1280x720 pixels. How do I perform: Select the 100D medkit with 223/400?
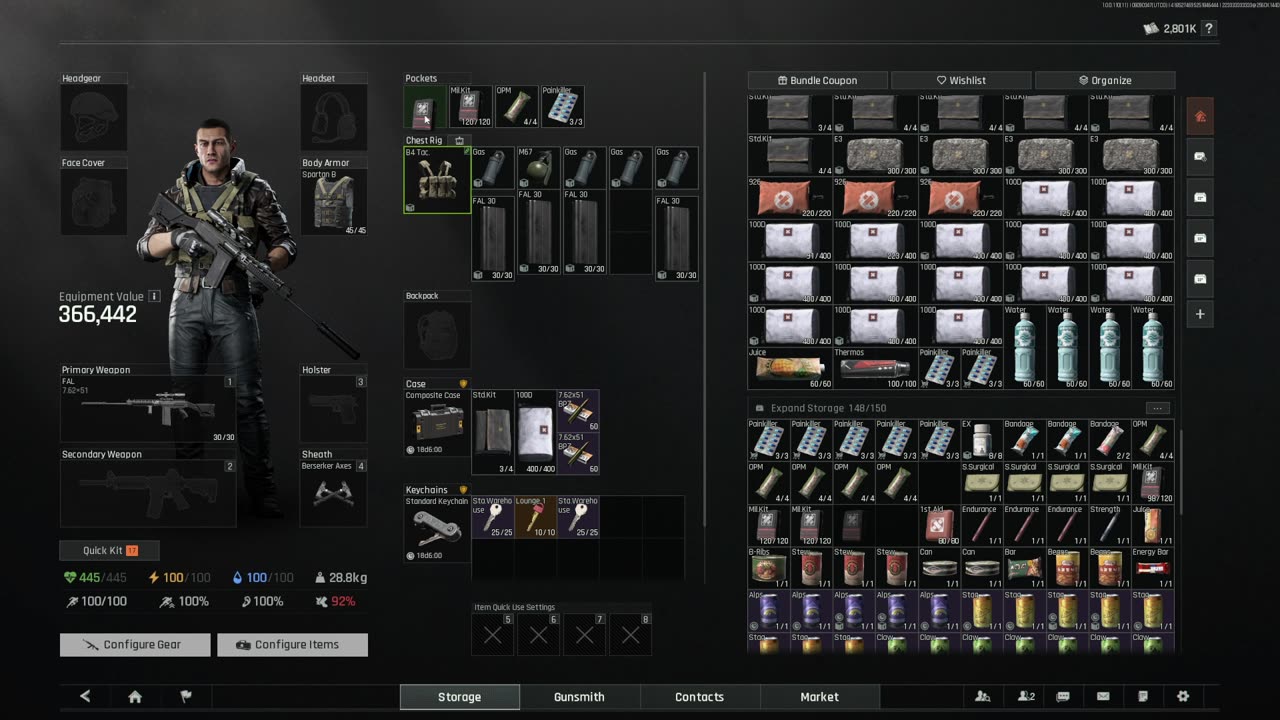click(876, 241)
